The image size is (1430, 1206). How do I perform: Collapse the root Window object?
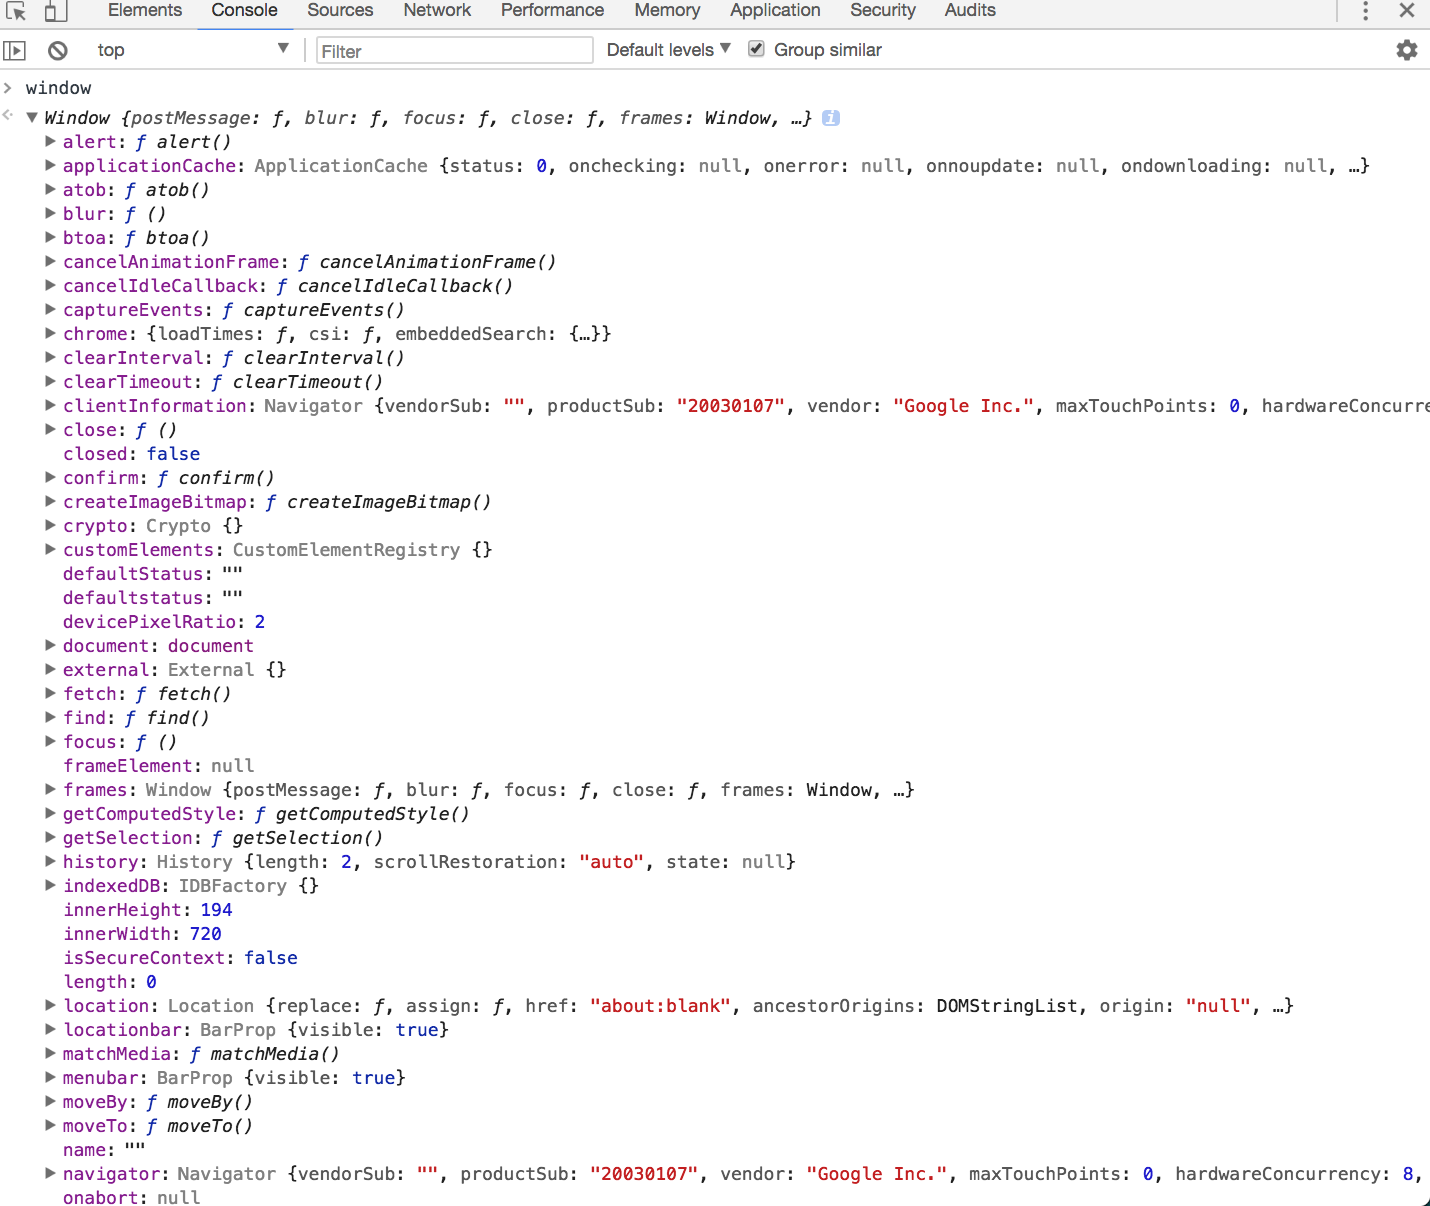pyautogui.click(x=32, y=118)
